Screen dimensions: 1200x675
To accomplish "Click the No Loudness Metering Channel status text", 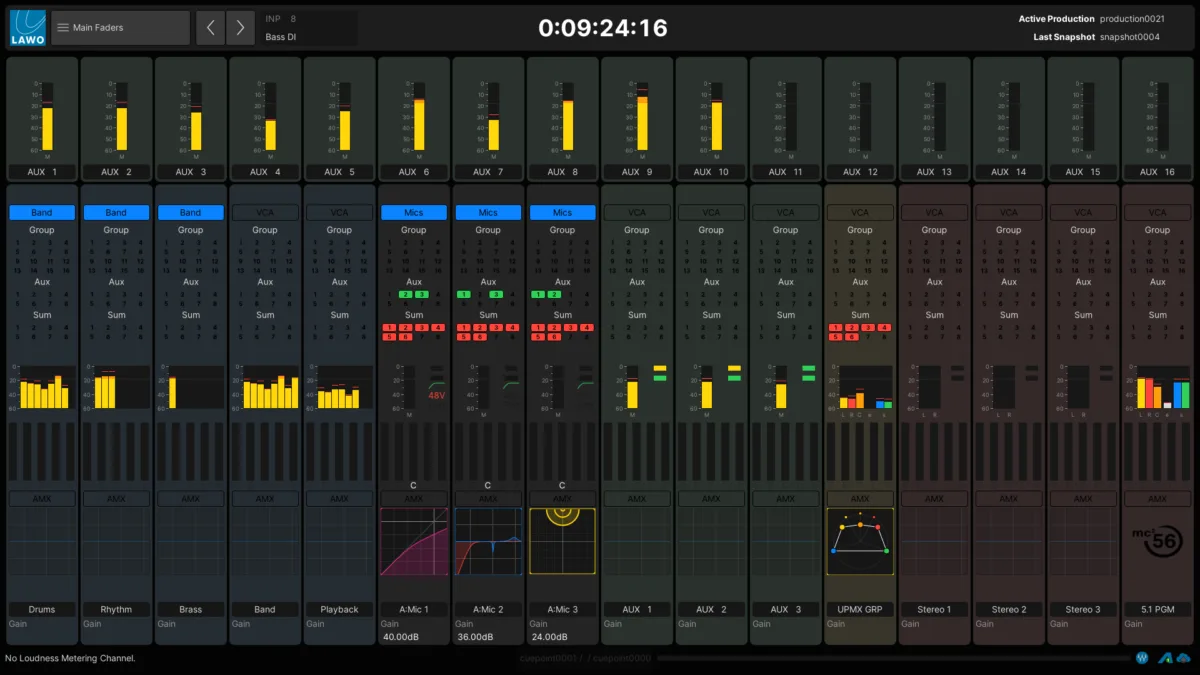I will click(70, 658).
